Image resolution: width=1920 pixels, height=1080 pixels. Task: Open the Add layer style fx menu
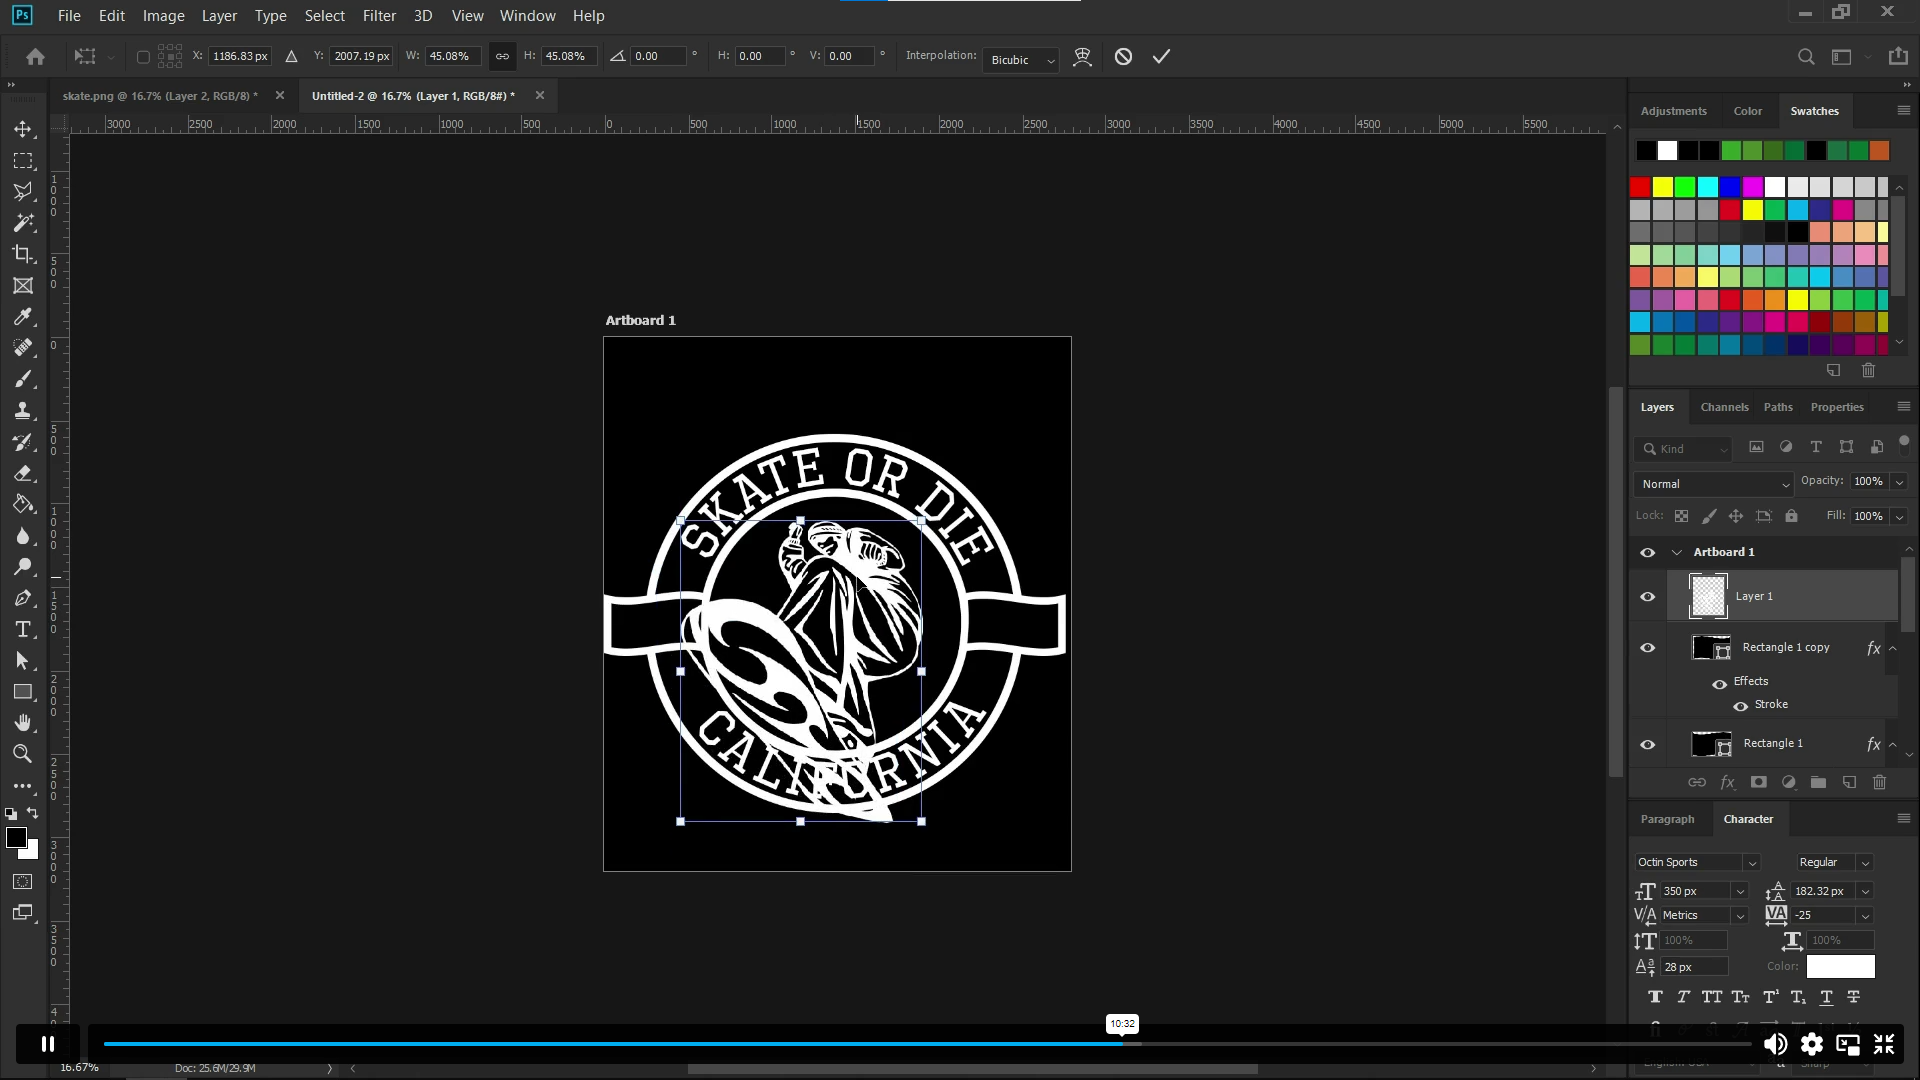pos(1727,782)
